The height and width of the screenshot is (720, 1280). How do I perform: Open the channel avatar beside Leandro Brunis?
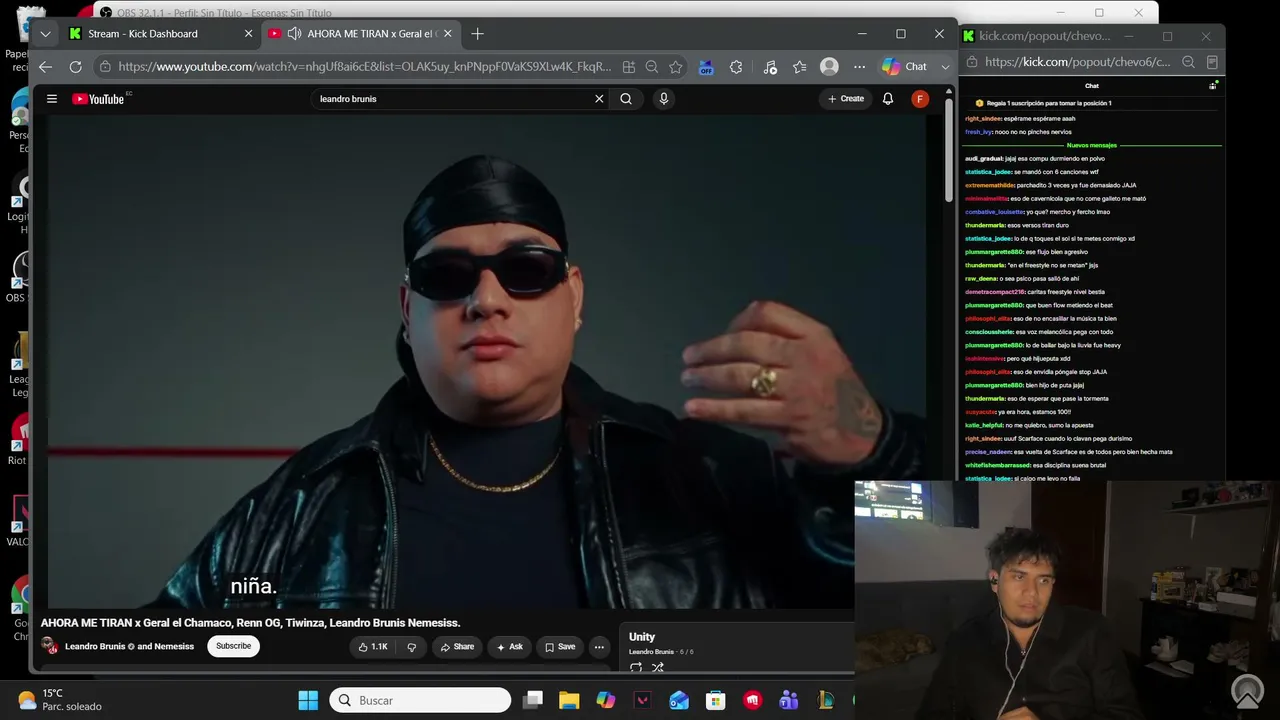[49, 646]
